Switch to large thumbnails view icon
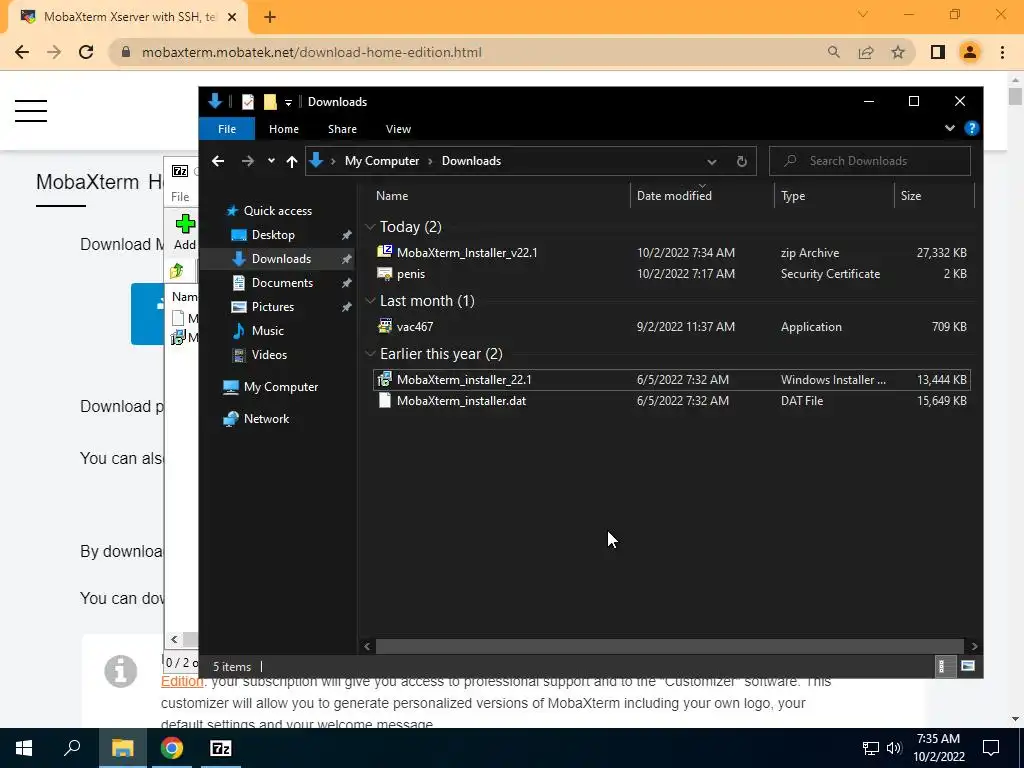The height and width of the screenshot is (768, 1024). pos(967,666)
